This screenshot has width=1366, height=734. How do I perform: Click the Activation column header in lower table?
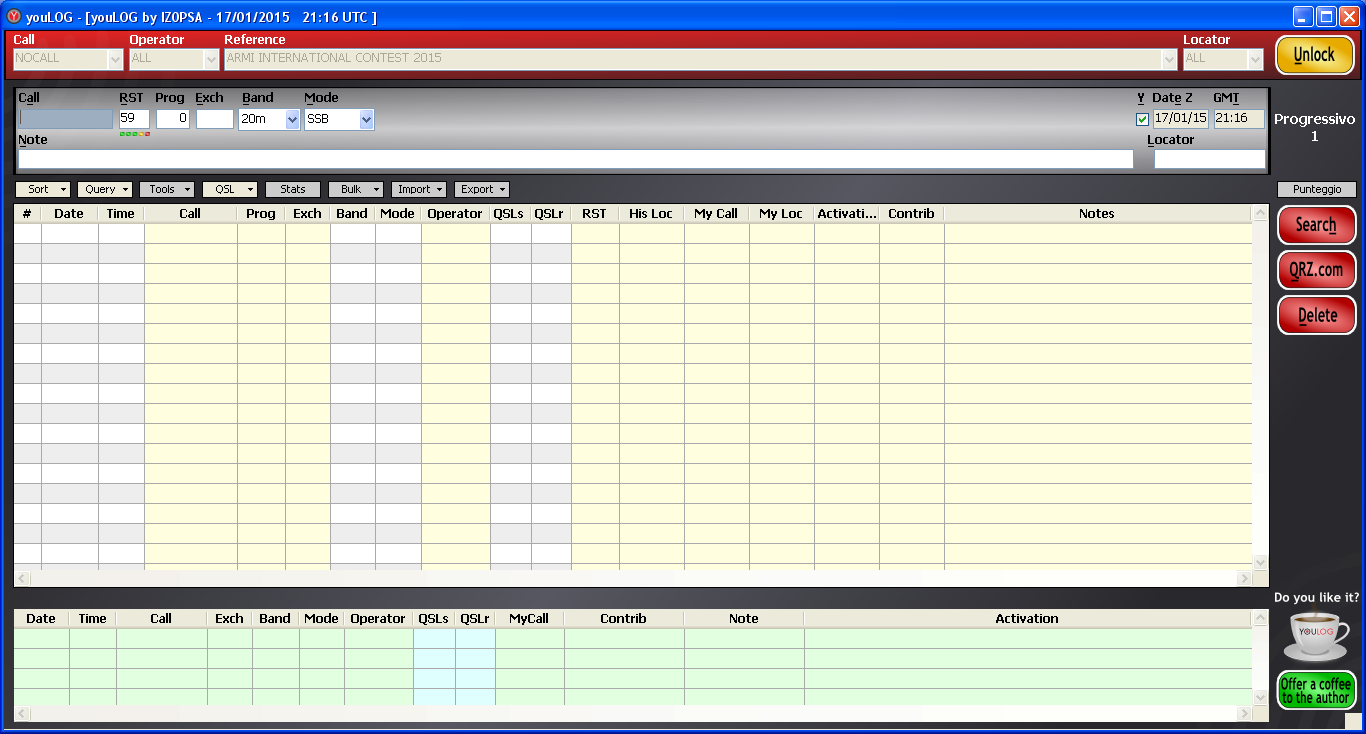click(x=1027, y=619)
